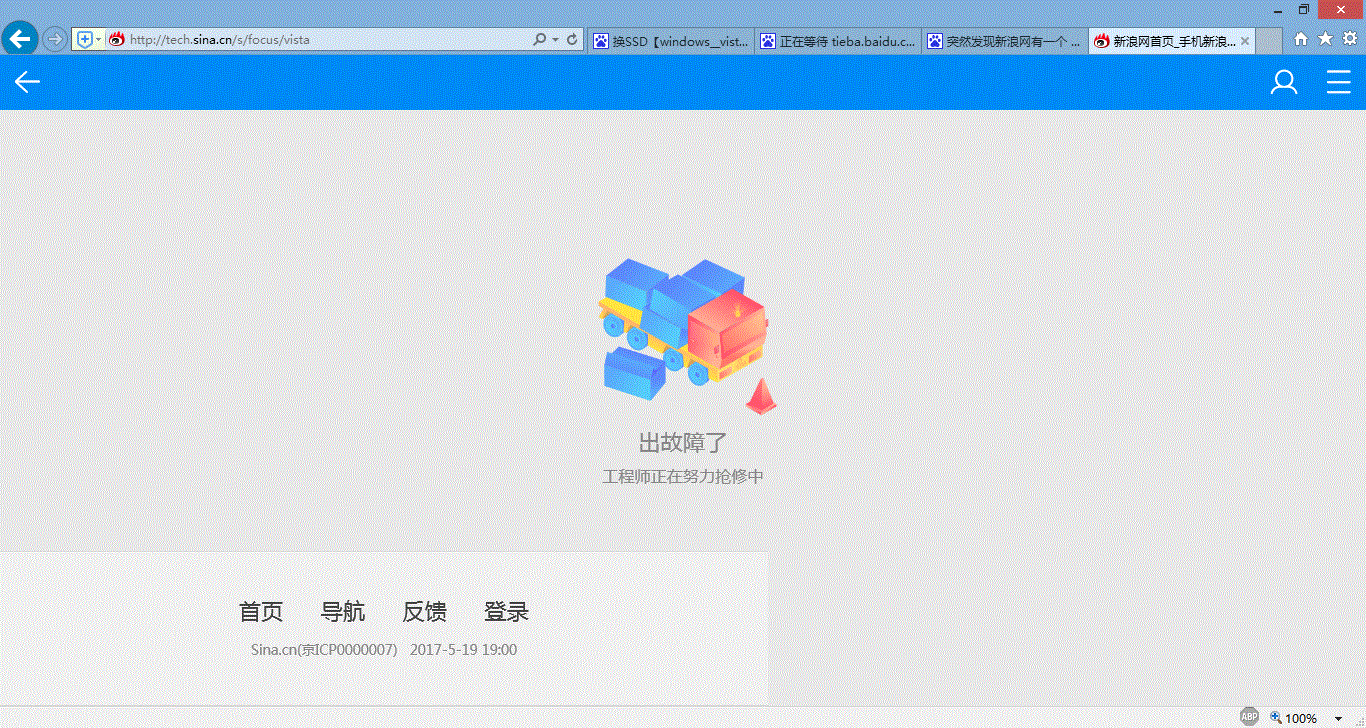Open the browser Home icon

click(x=1301, y=39)
